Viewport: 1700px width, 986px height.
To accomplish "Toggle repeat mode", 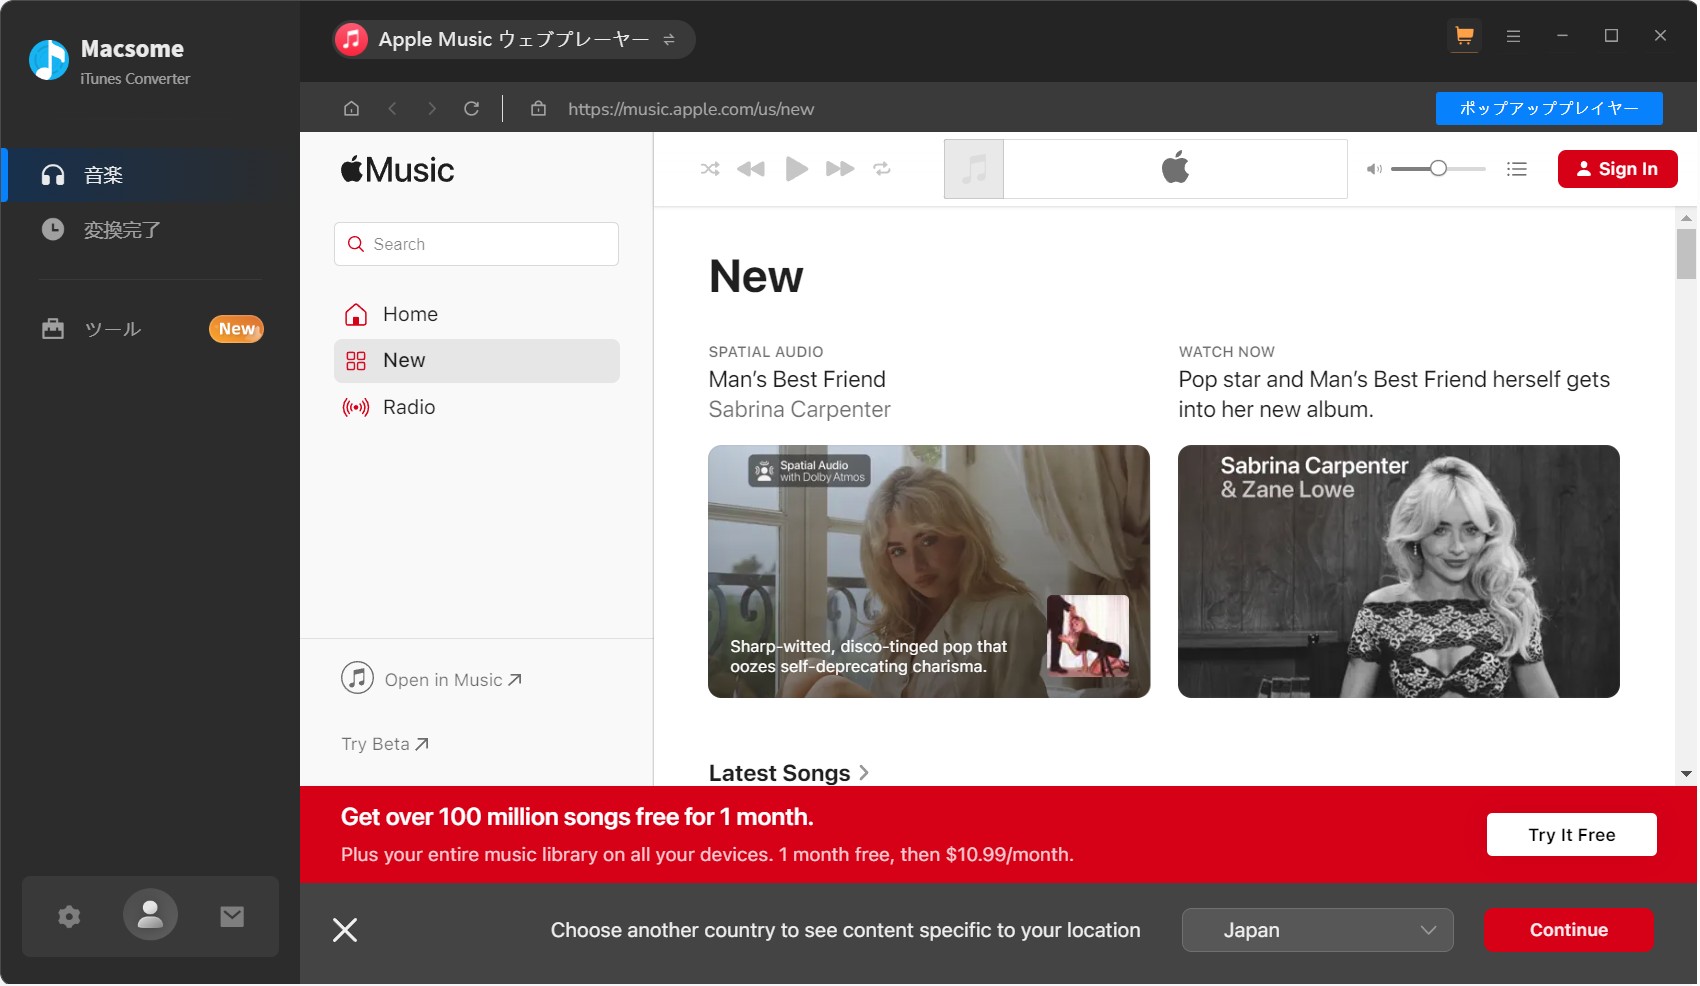I will tap(881, 169).
